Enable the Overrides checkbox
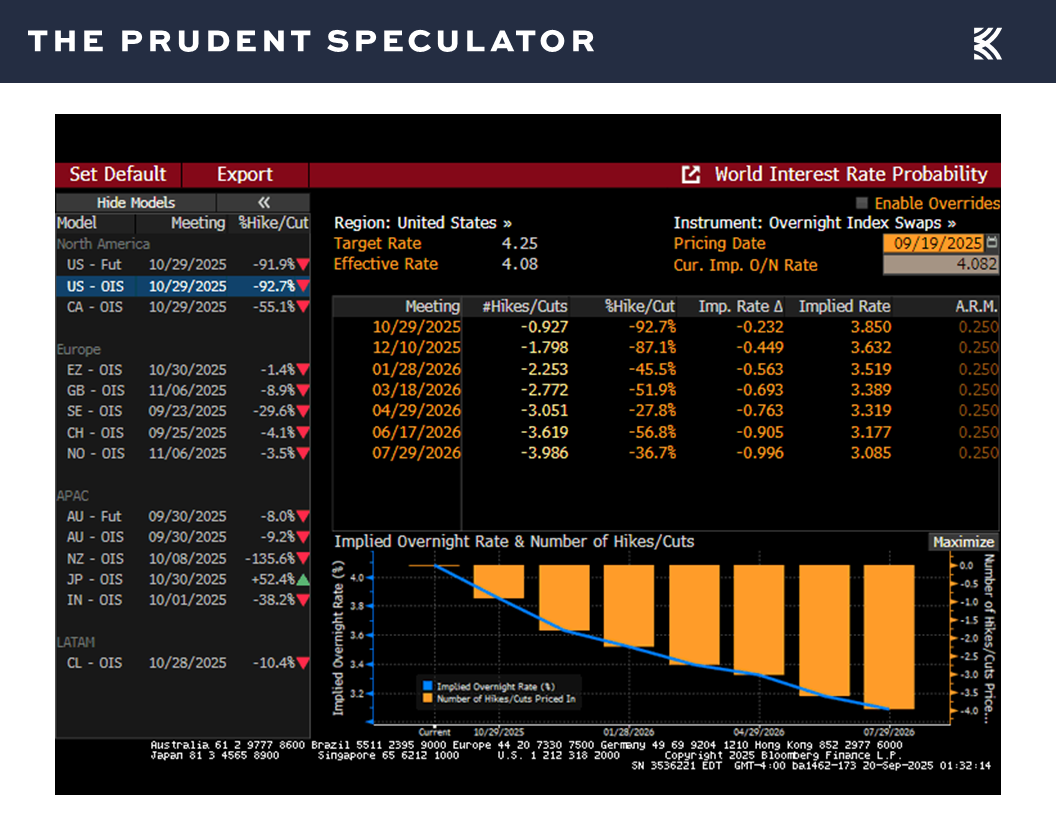Image resolution: width=1056 pixels, height=816 pixels. 862,203
